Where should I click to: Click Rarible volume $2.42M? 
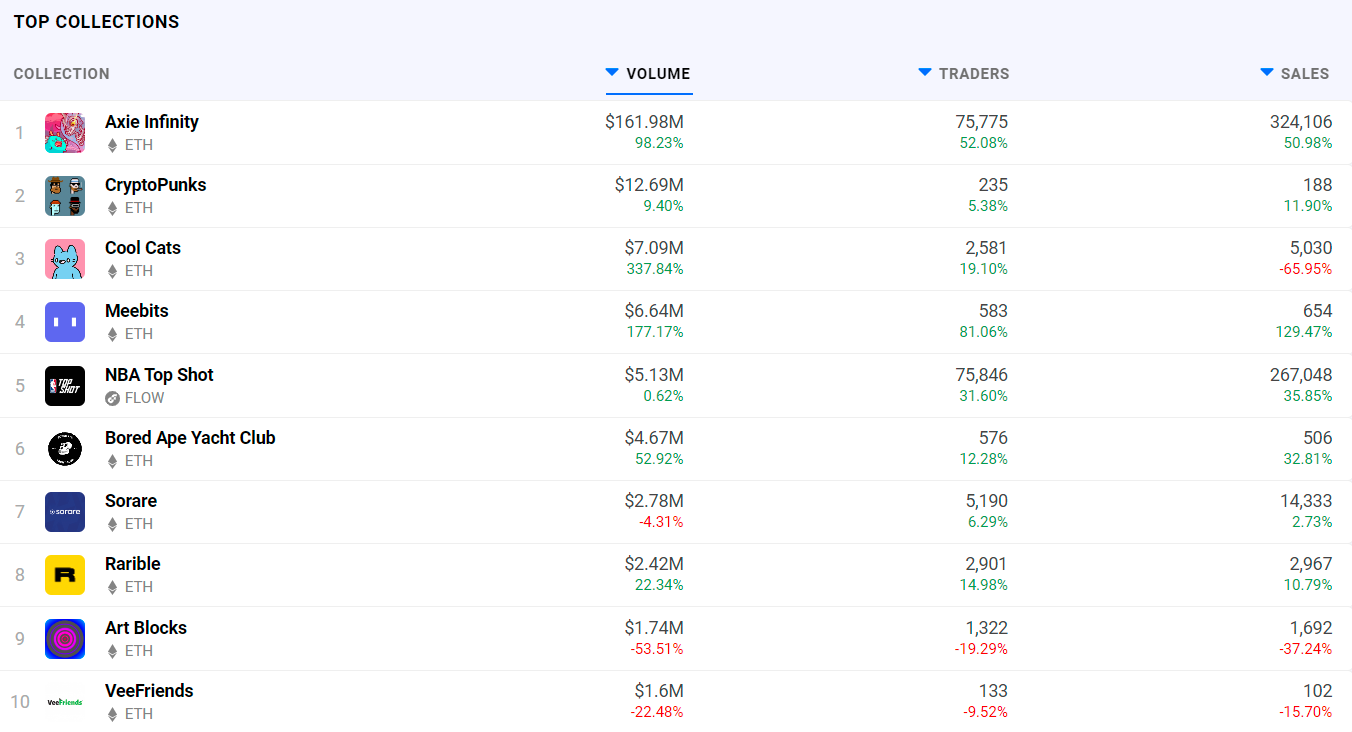coord(654,564)
